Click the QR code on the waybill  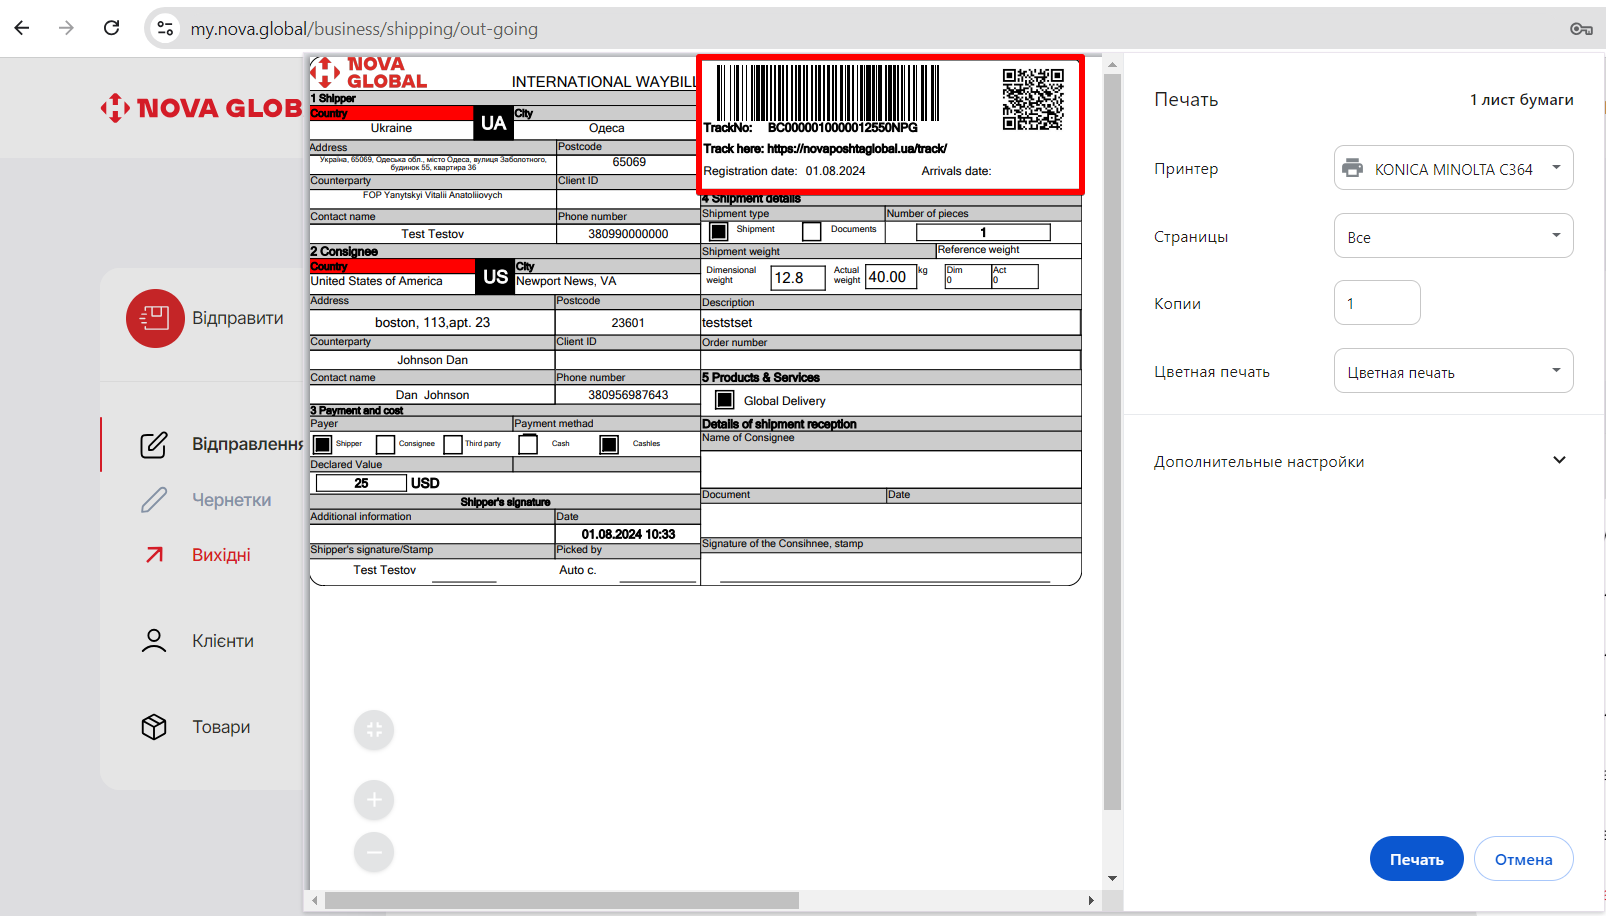pos(1033,99)
